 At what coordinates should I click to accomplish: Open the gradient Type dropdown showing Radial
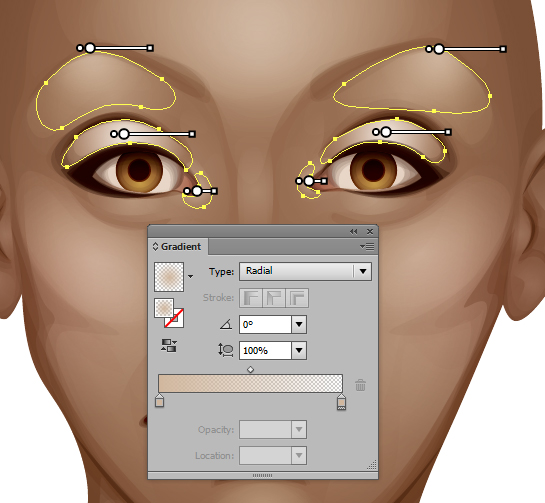[x=305, y=271]
